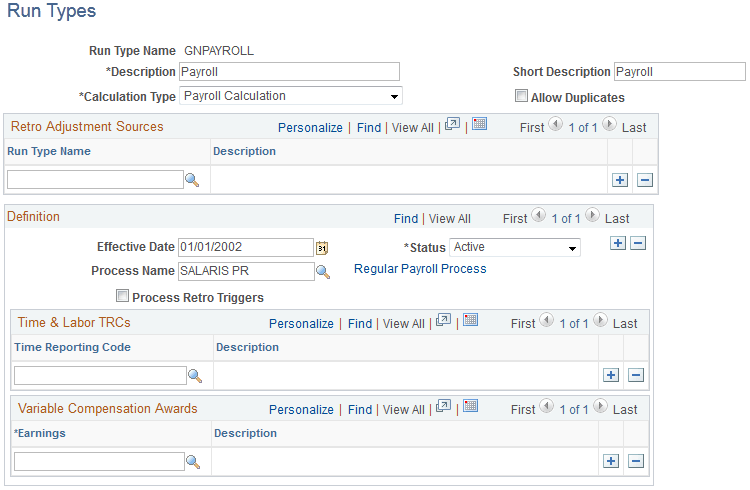The height and width of the screenshot is (490, 750).
Task: Look up Time Reporting Code
Action: 195,376
